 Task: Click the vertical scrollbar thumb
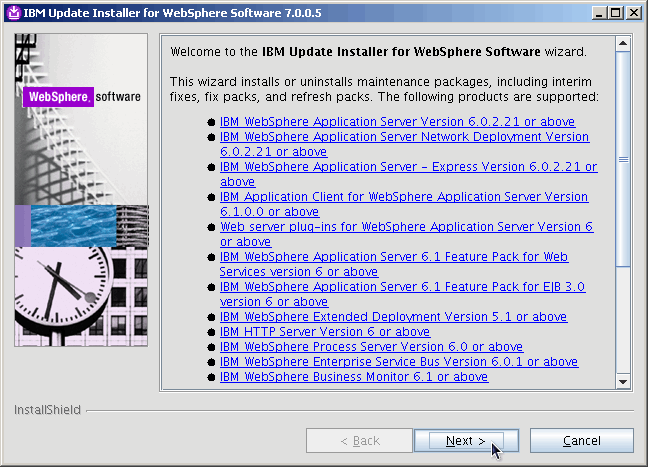click(623, 160)
